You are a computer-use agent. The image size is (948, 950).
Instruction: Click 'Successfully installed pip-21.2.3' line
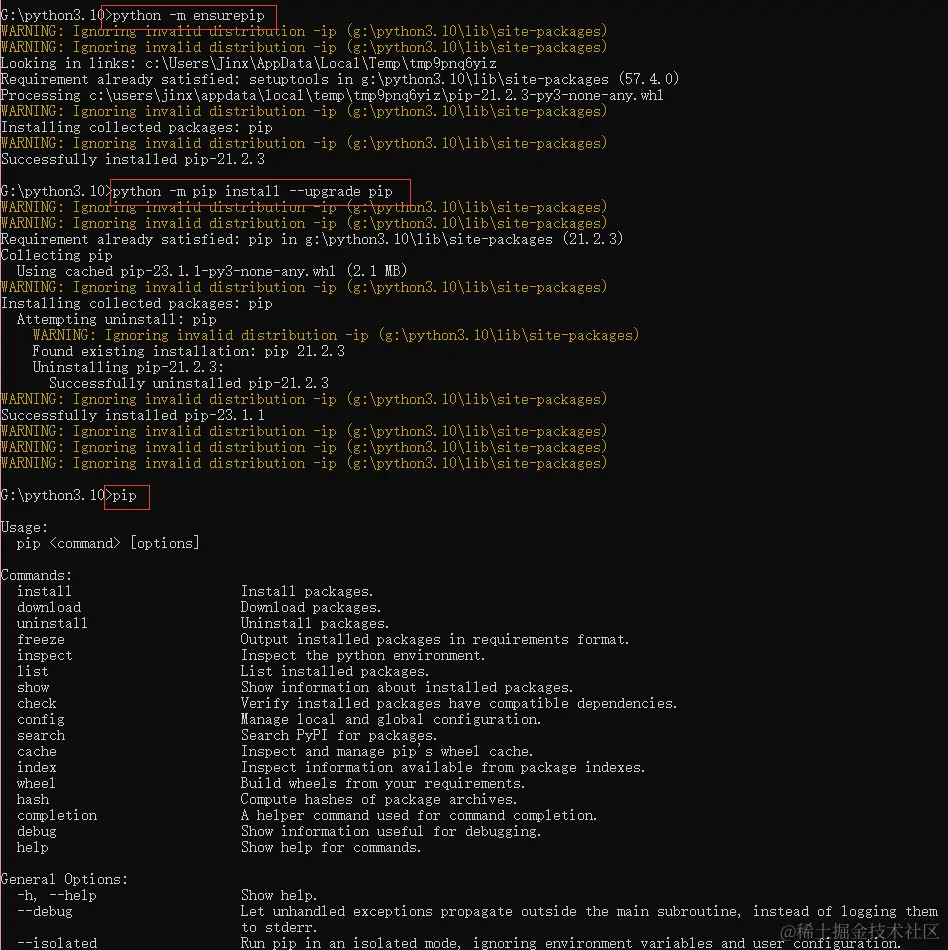tap(133, 159)
